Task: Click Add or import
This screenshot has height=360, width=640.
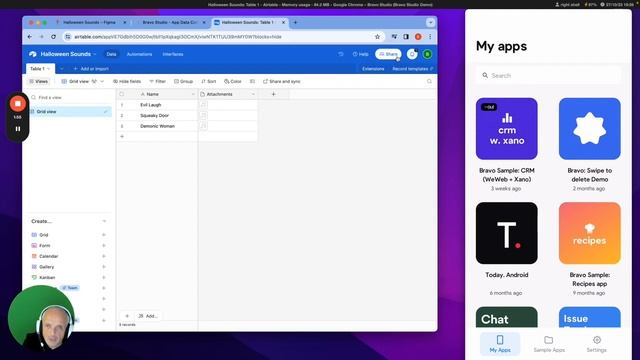Action: 91,69
